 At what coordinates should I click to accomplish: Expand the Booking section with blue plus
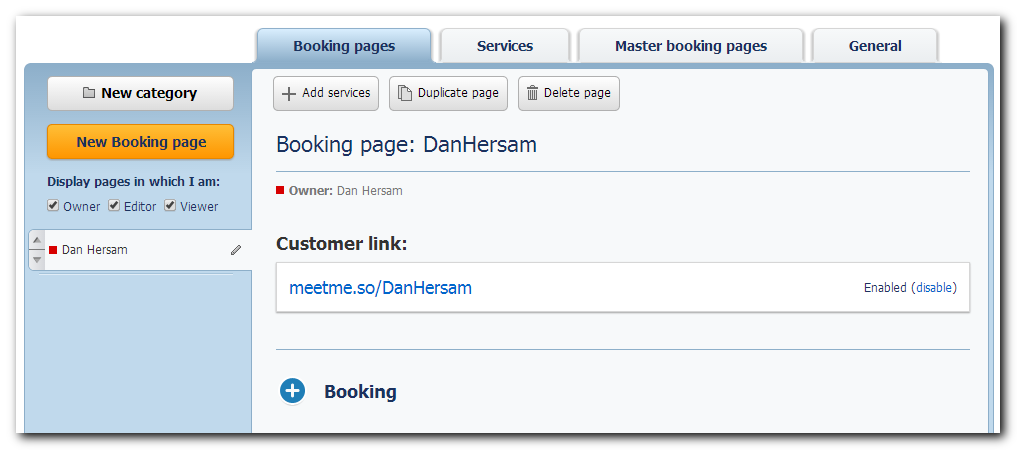coord(293,391)
